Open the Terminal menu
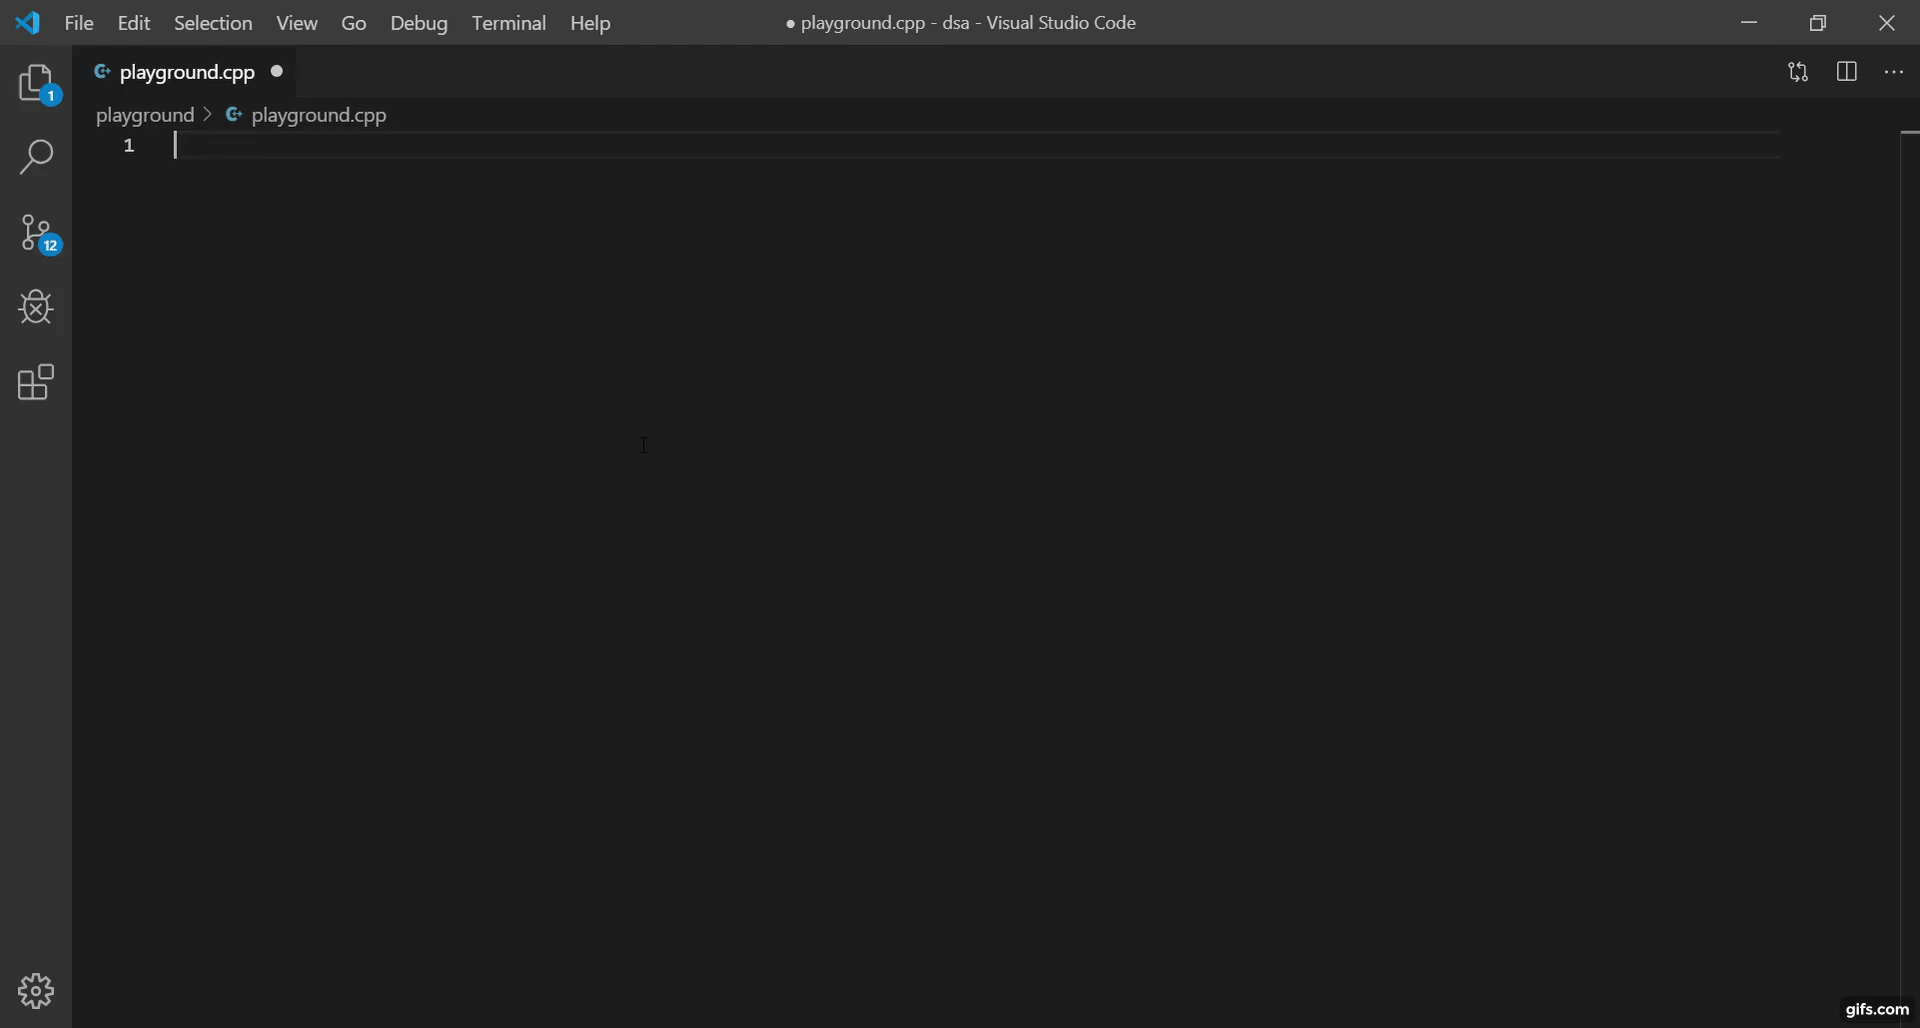1920x1028 pixels. click(510, 23)
